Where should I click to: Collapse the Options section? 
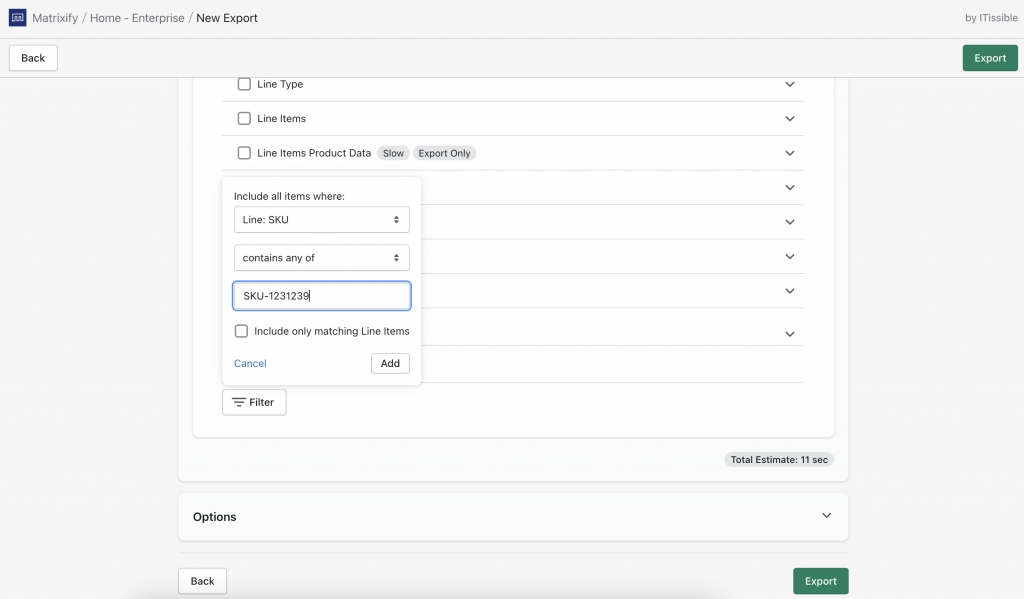pos(826,516)
